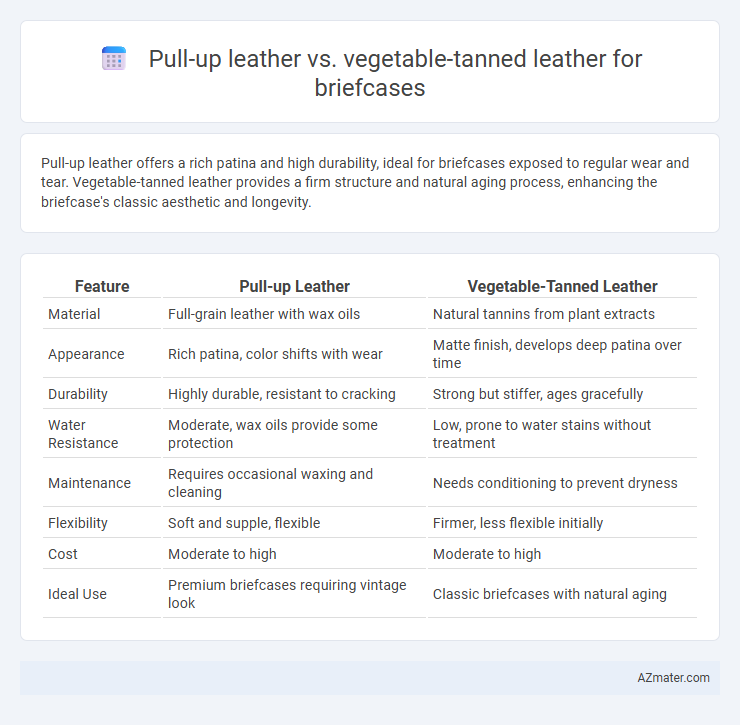Click the Pull-up Leather column header
The width and height of the screenshot is (740, 725).
coord(294,287)
